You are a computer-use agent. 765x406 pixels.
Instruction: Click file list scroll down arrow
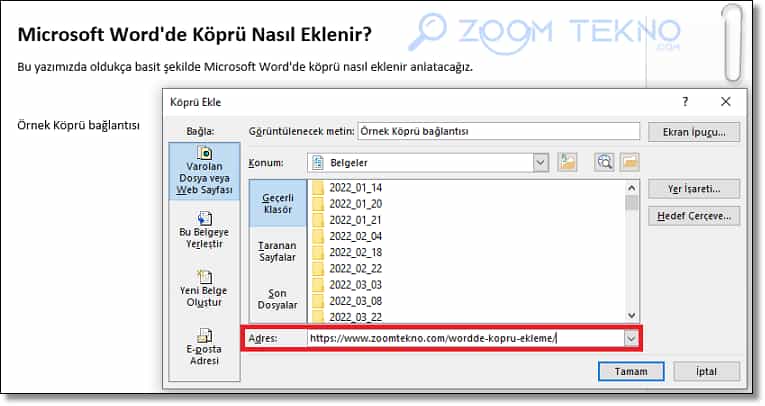coord(631,315)
